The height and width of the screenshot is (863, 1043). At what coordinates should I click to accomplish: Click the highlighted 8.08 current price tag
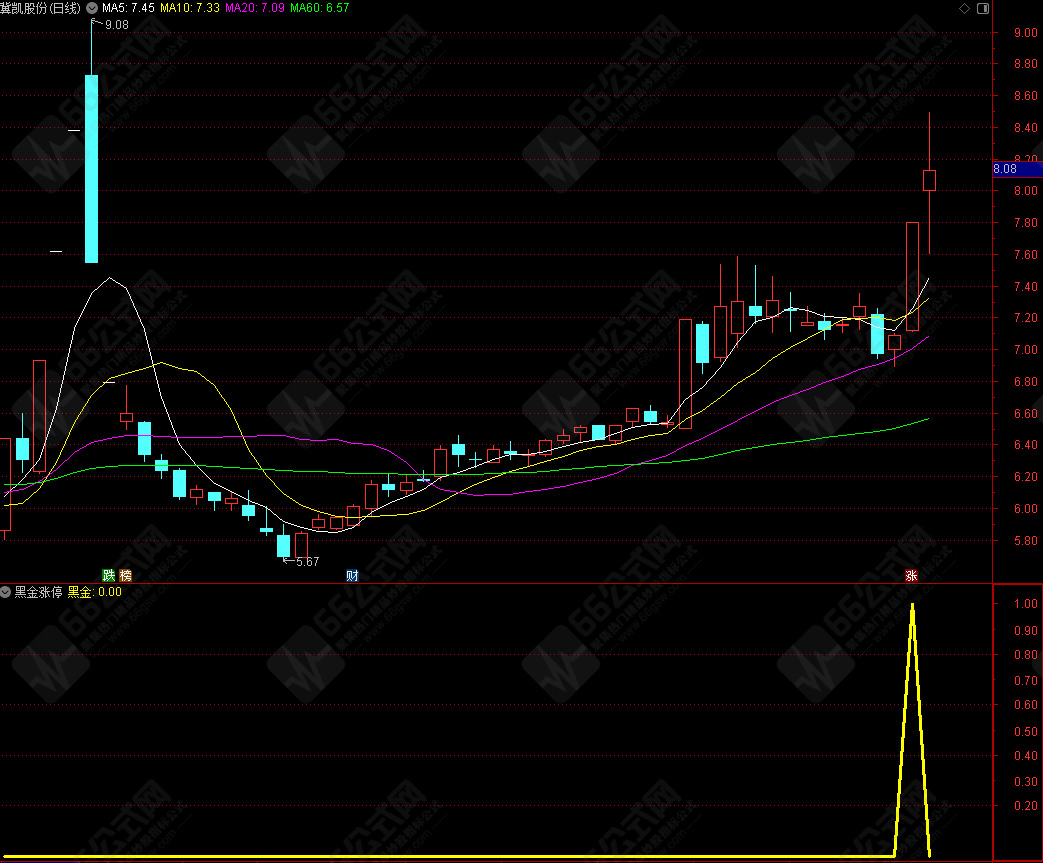pyautogui.click(x=1017, y=169)
